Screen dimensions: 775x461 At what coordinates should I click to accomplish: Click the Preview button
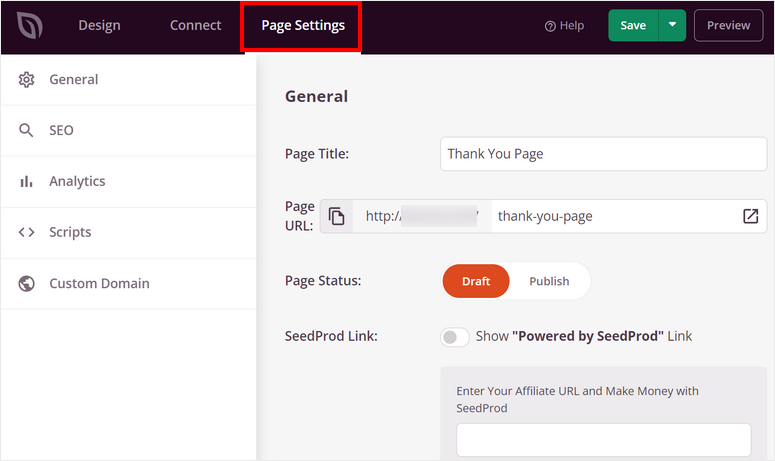(x=728, y=26)
